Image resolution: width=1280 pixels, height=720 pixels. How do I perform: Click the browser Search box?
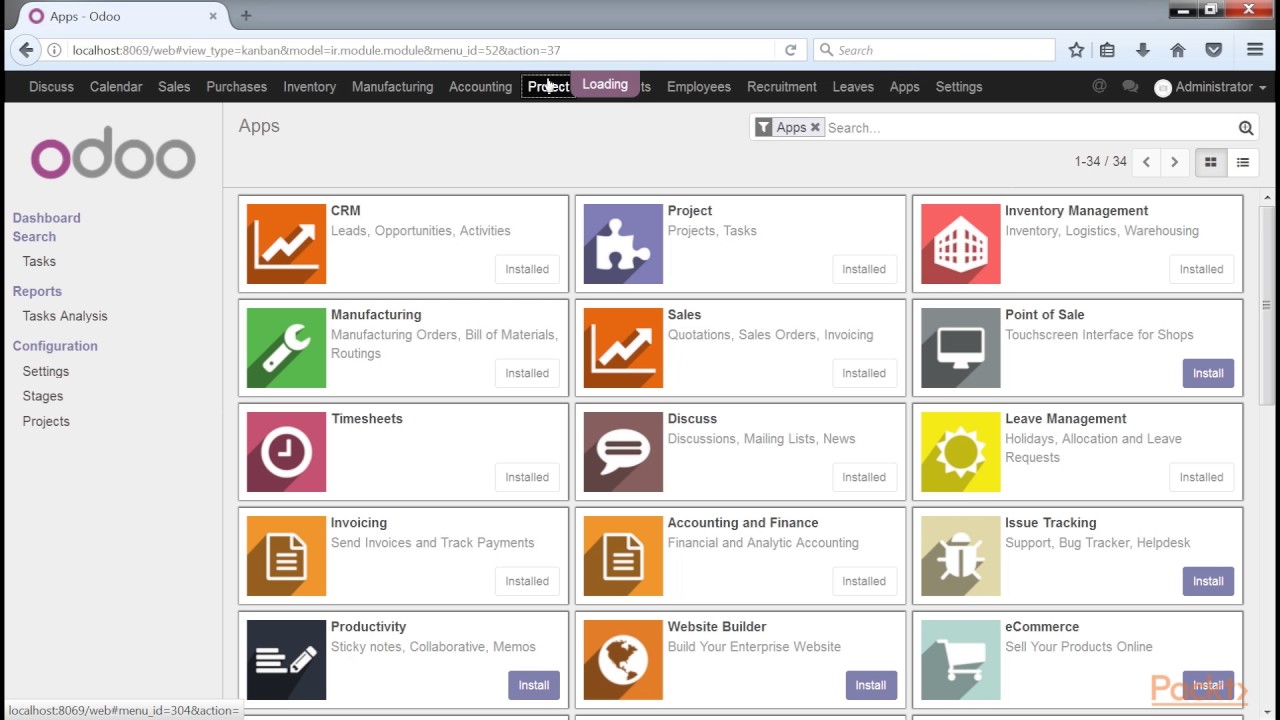click(x=935, y=50)
